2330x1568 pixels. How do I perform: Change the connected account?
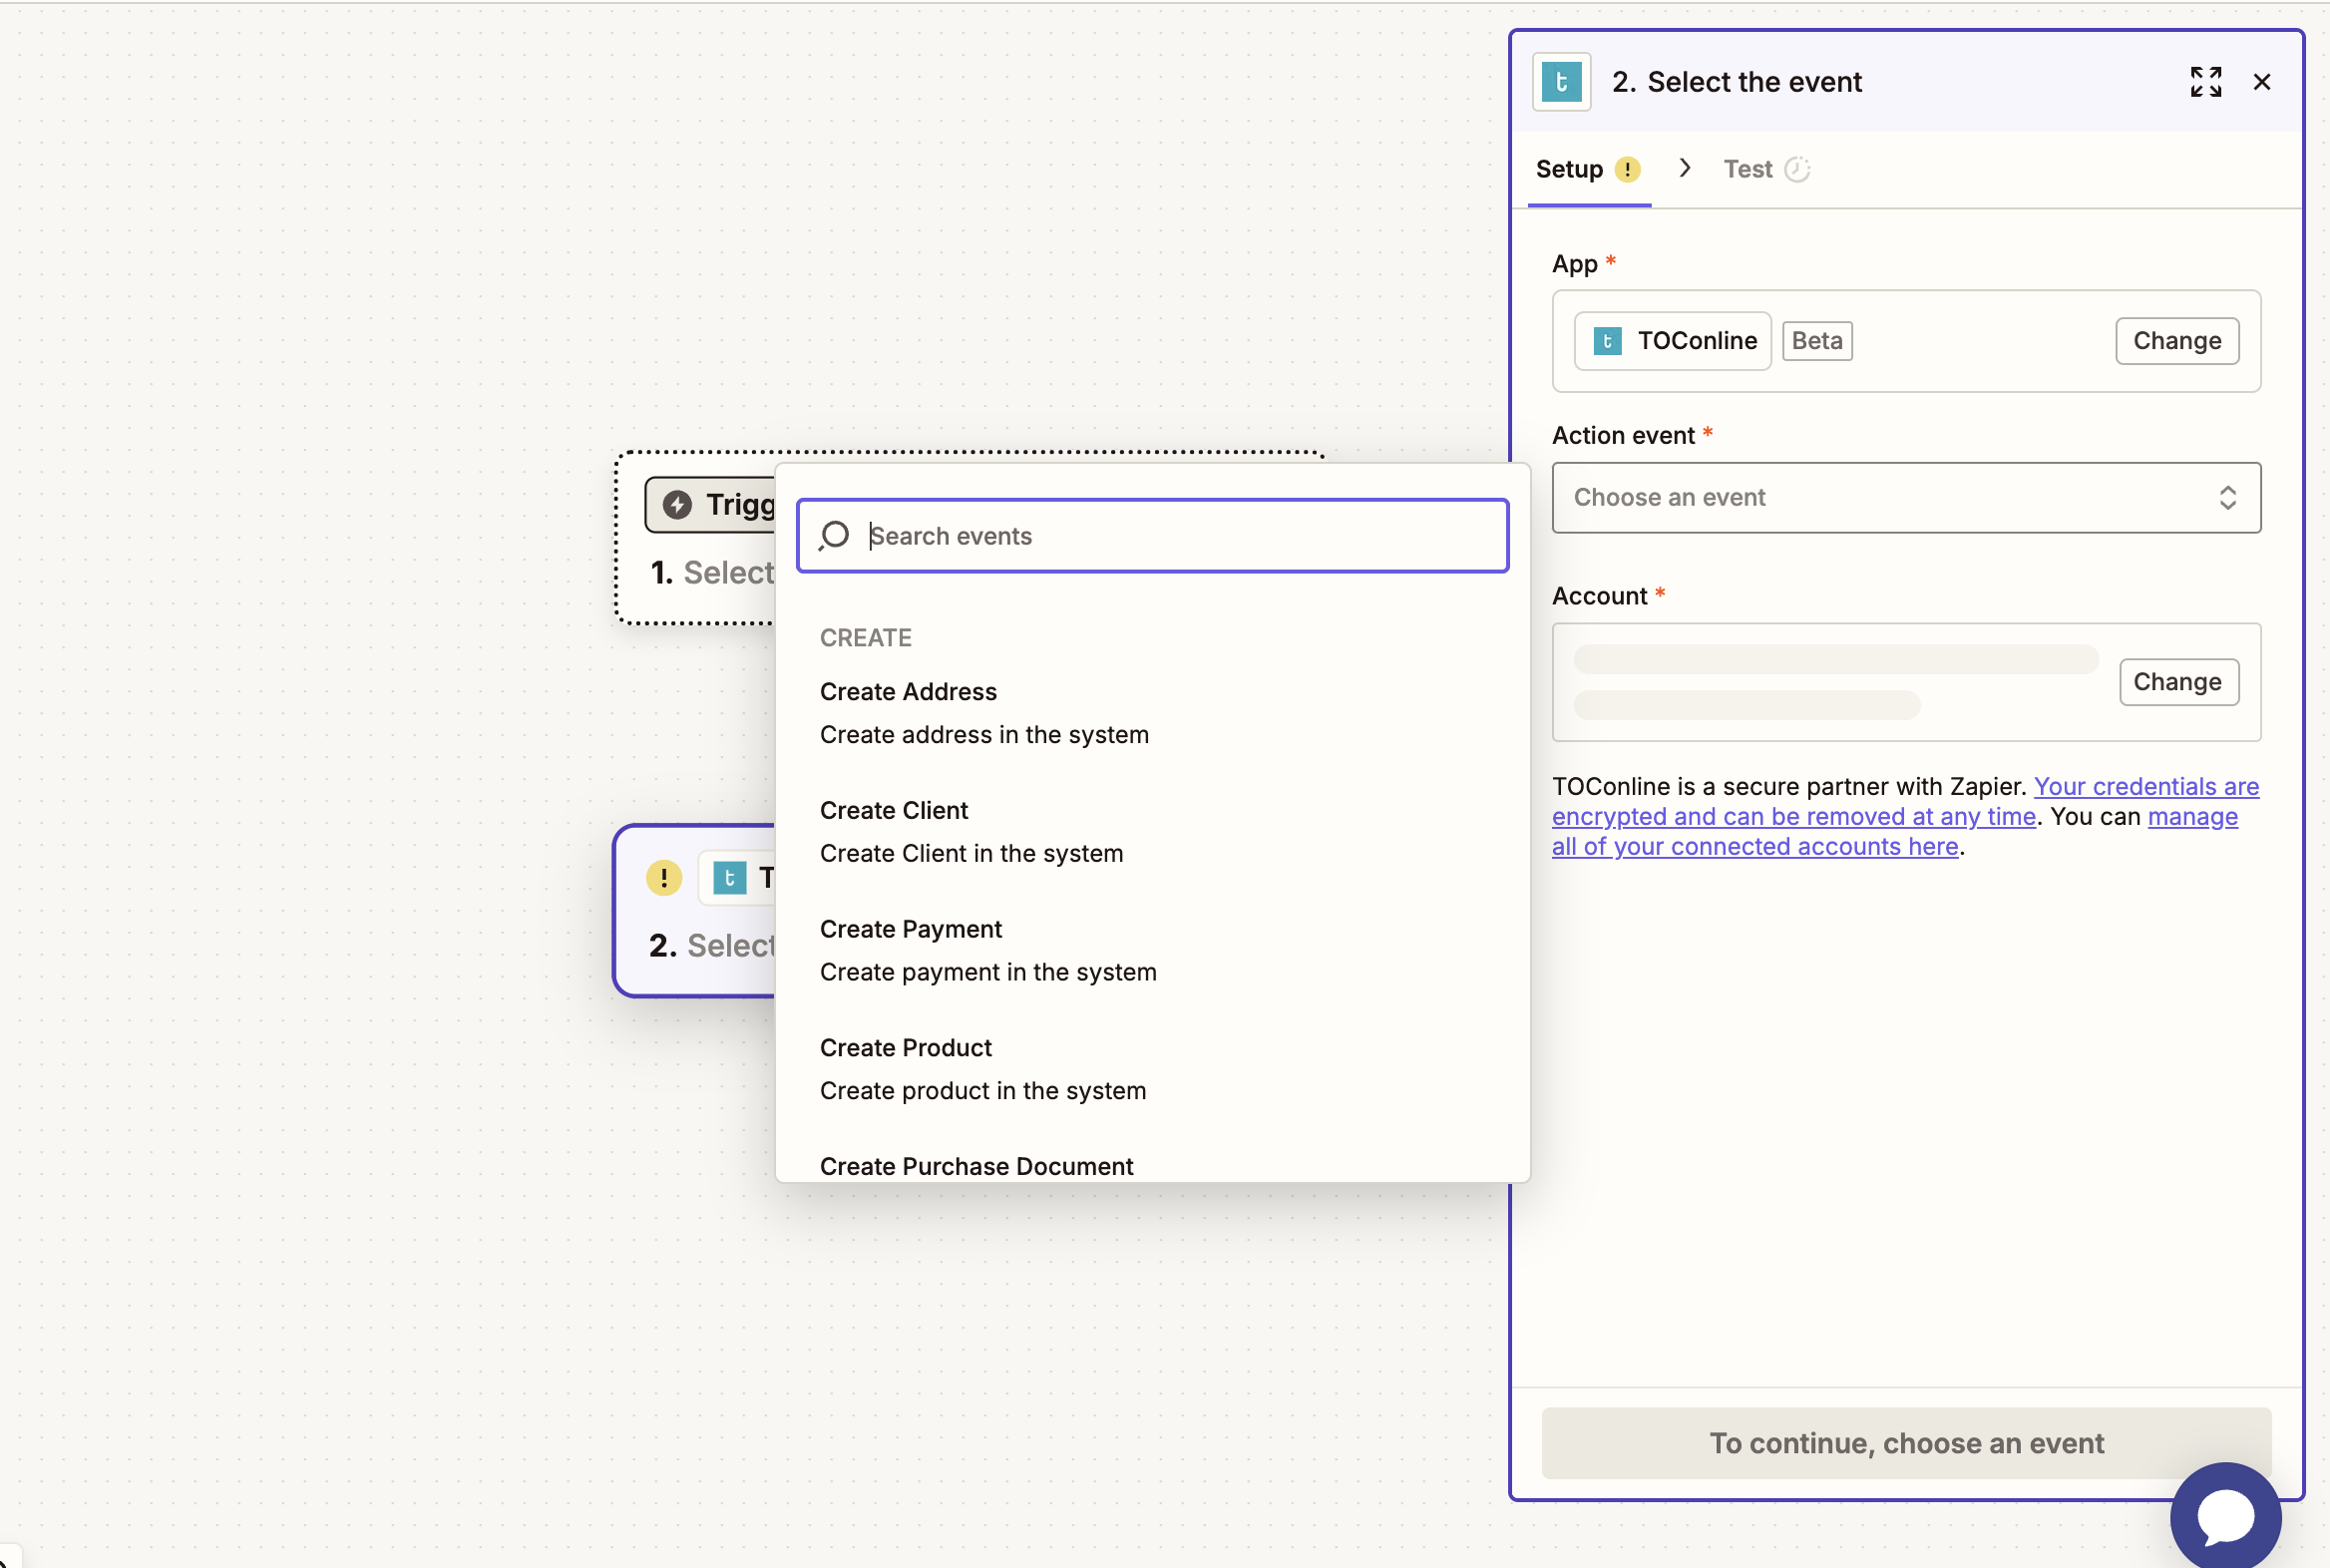click(x=2177, y=682)
